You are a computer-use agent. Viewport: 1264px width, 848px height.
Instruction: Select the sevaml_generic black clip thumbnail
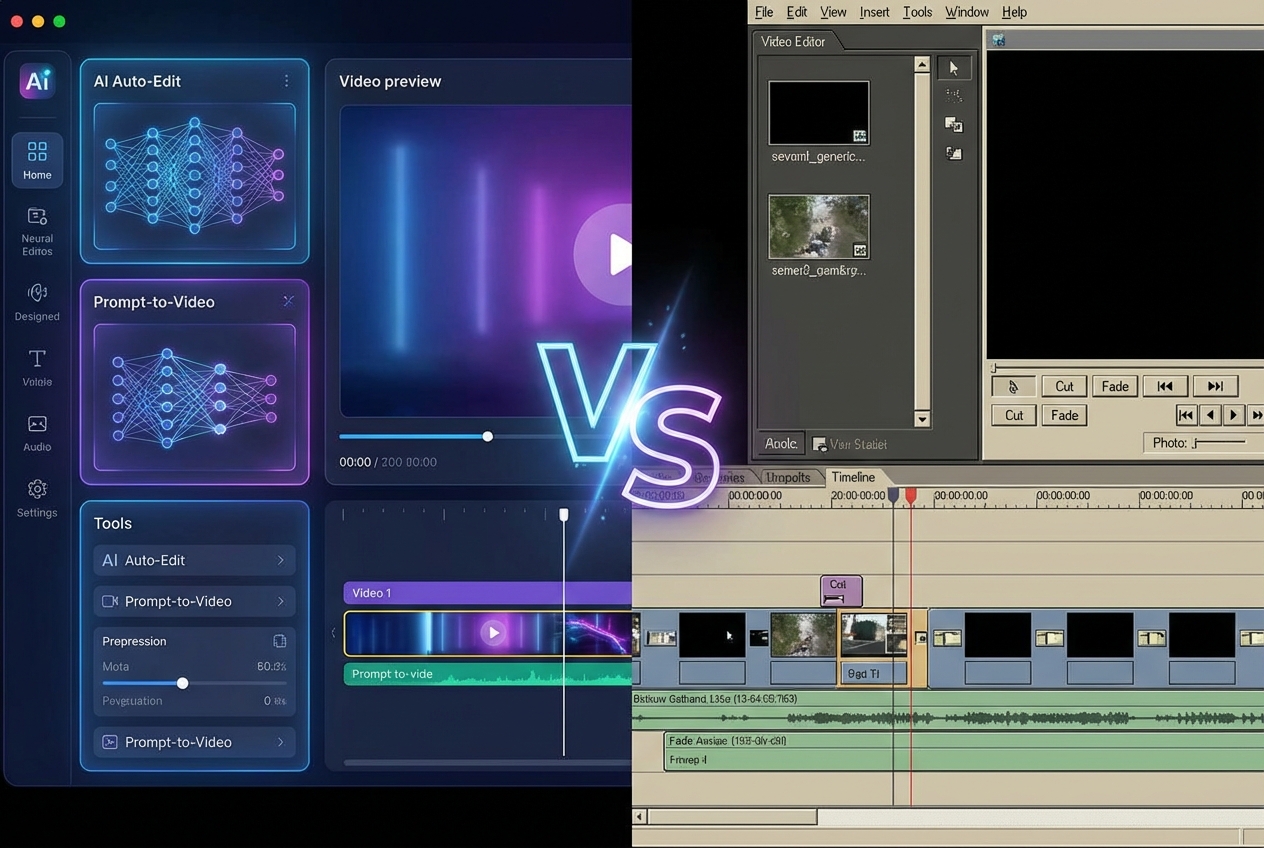click(819, 113)
